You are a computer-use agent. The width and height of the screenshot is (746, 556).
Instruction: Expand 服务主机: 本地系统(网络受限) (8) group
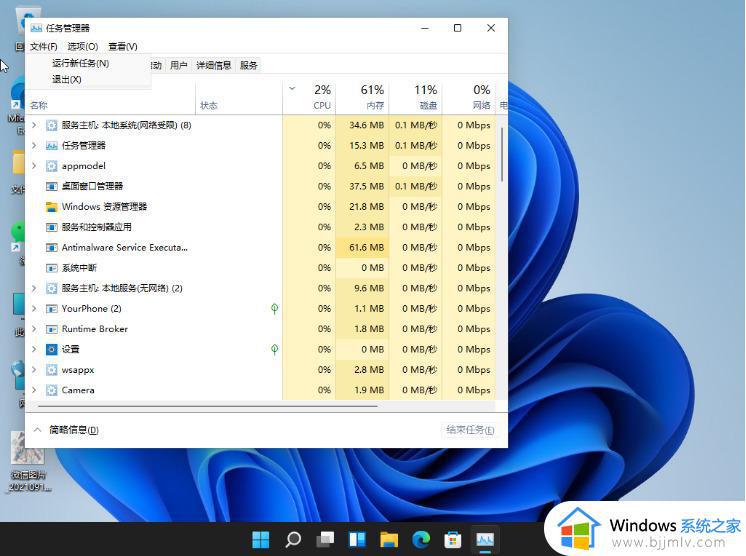coord(34,125)
